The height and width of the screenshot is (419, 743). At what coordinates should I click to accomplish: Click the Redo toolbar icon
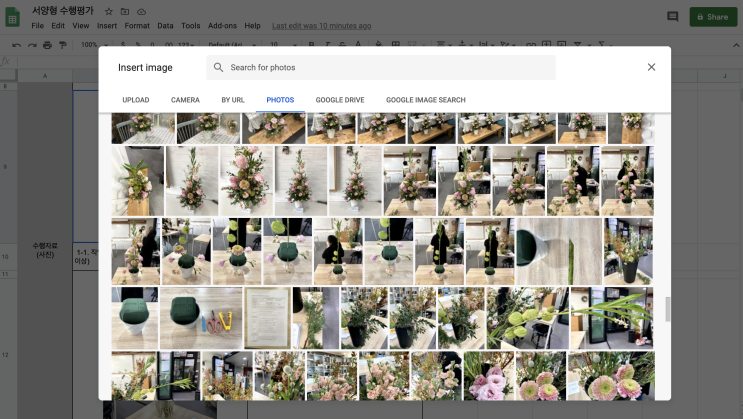(32, 45)
